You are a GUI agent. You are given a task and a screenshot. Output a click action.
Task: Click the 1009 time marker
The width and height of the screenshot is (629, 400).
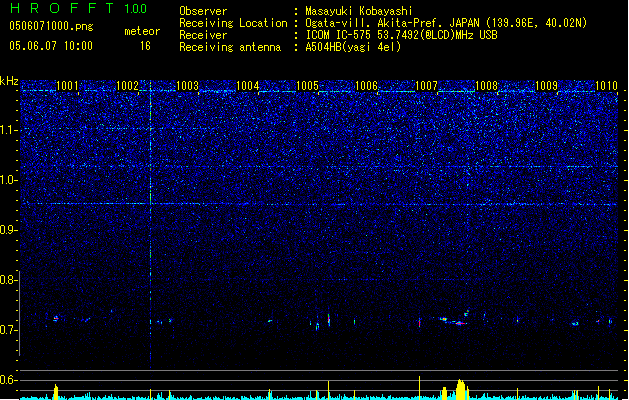pos(546,85)
